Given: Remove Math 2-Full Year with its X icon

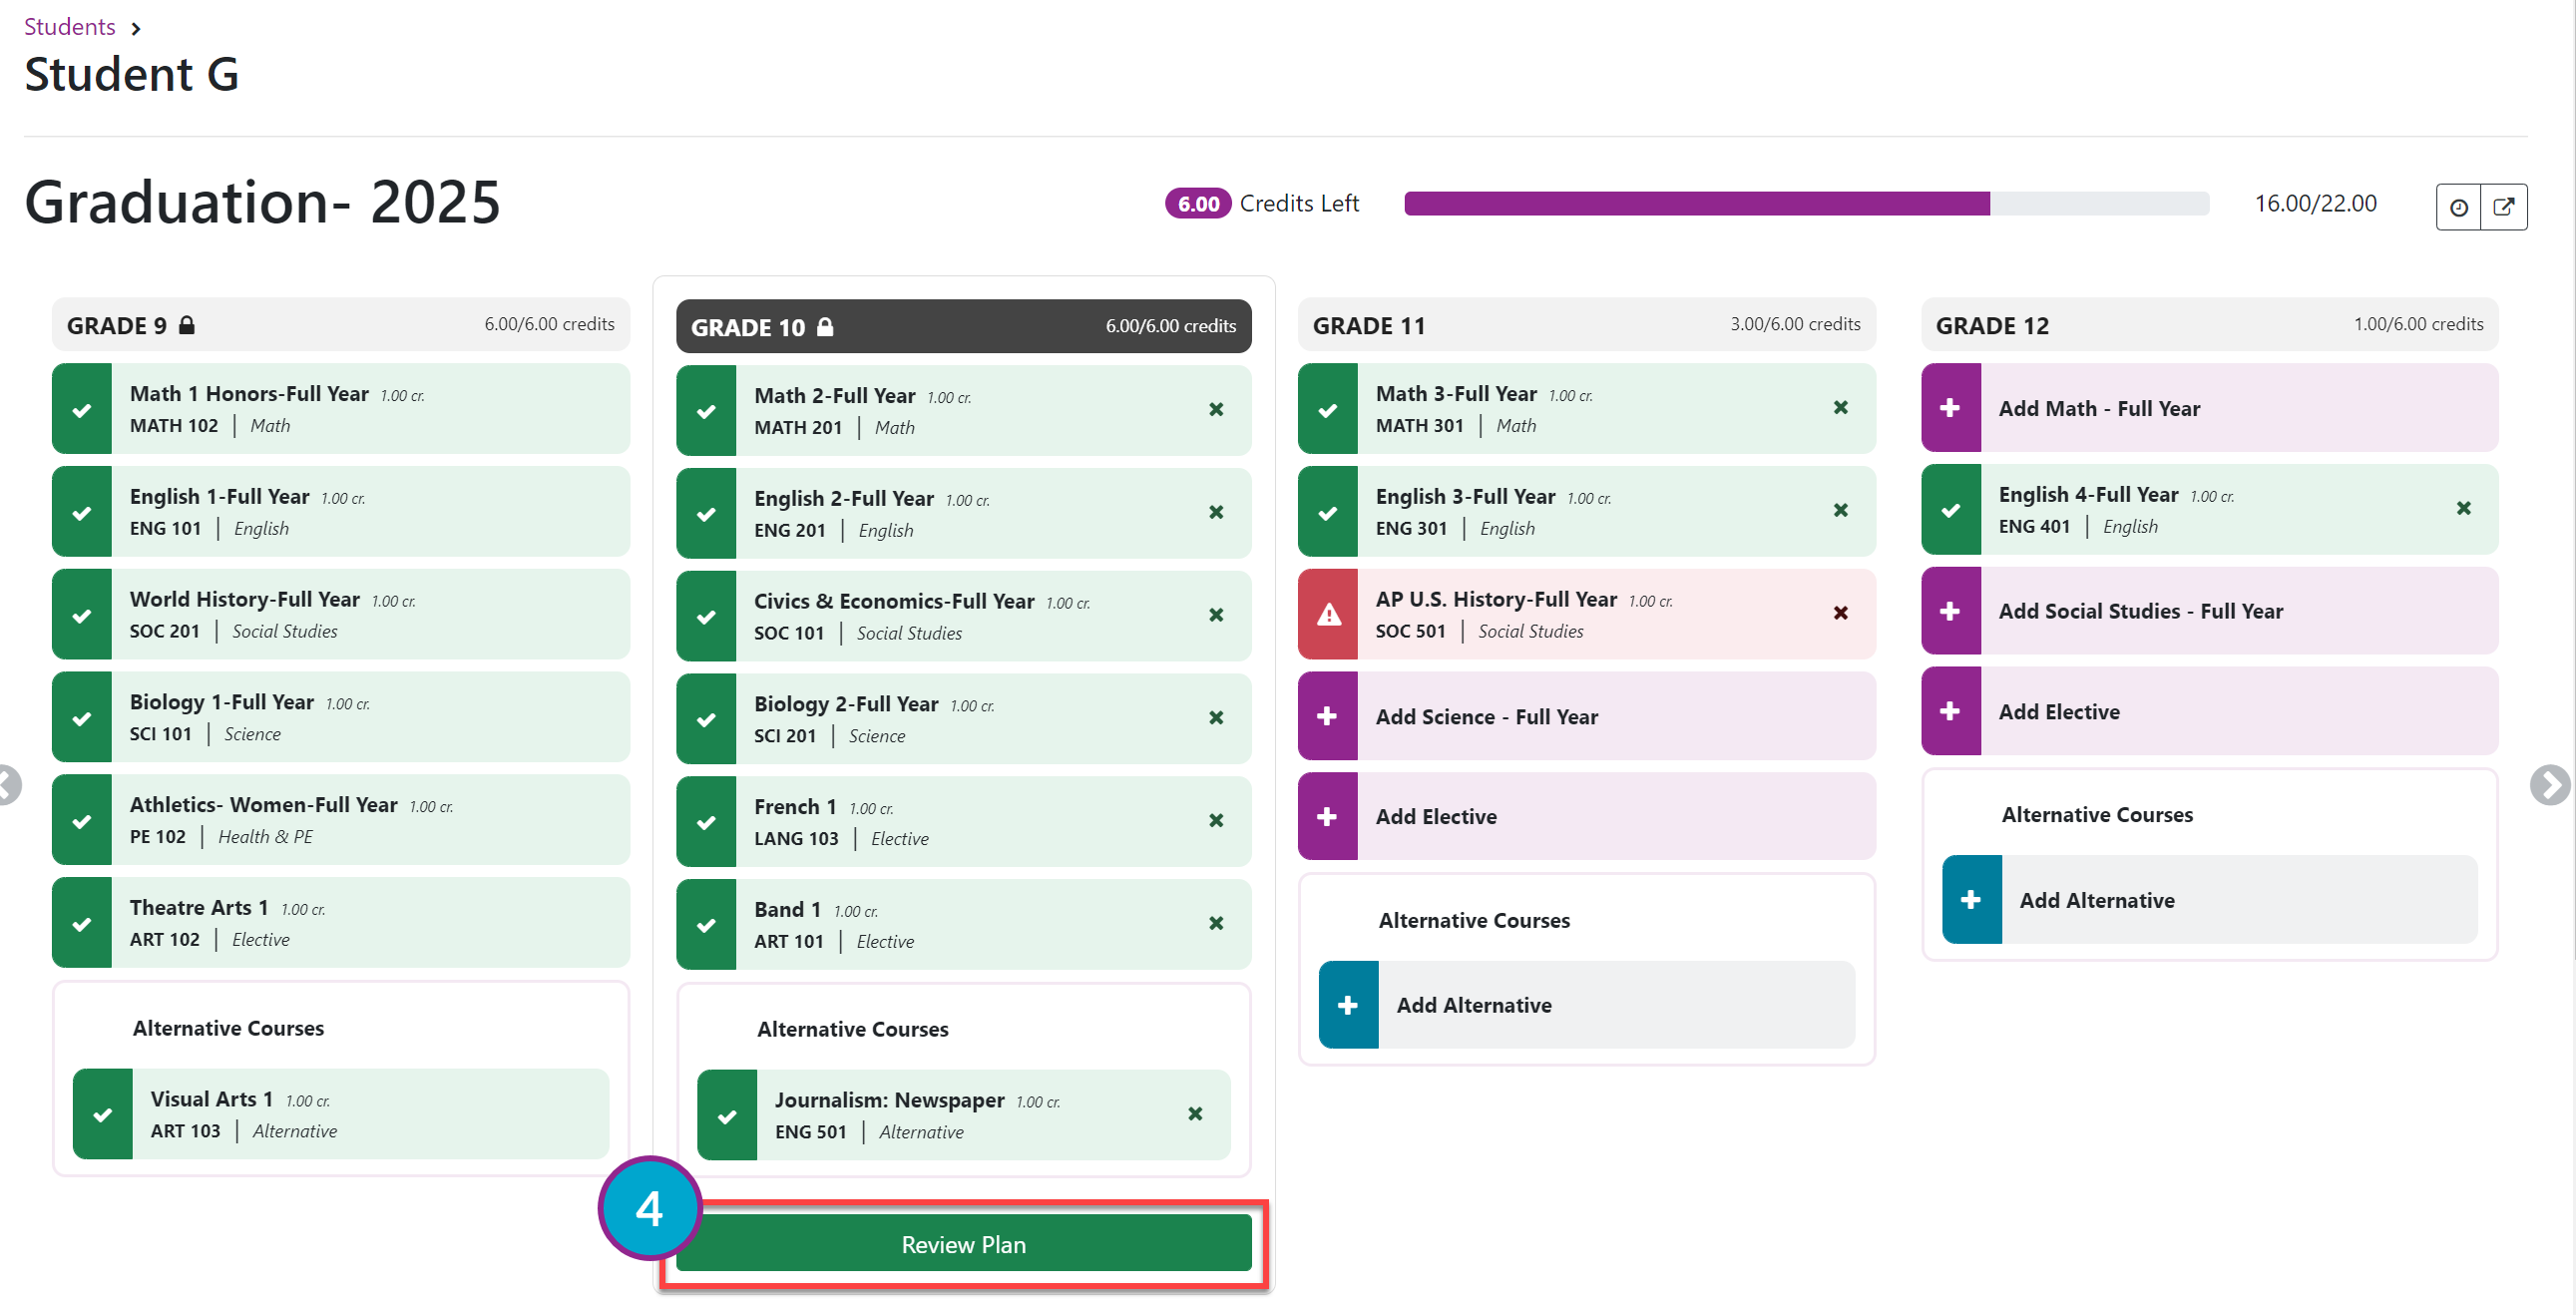Looking at the screenshot, I should tap(1216, 409).
